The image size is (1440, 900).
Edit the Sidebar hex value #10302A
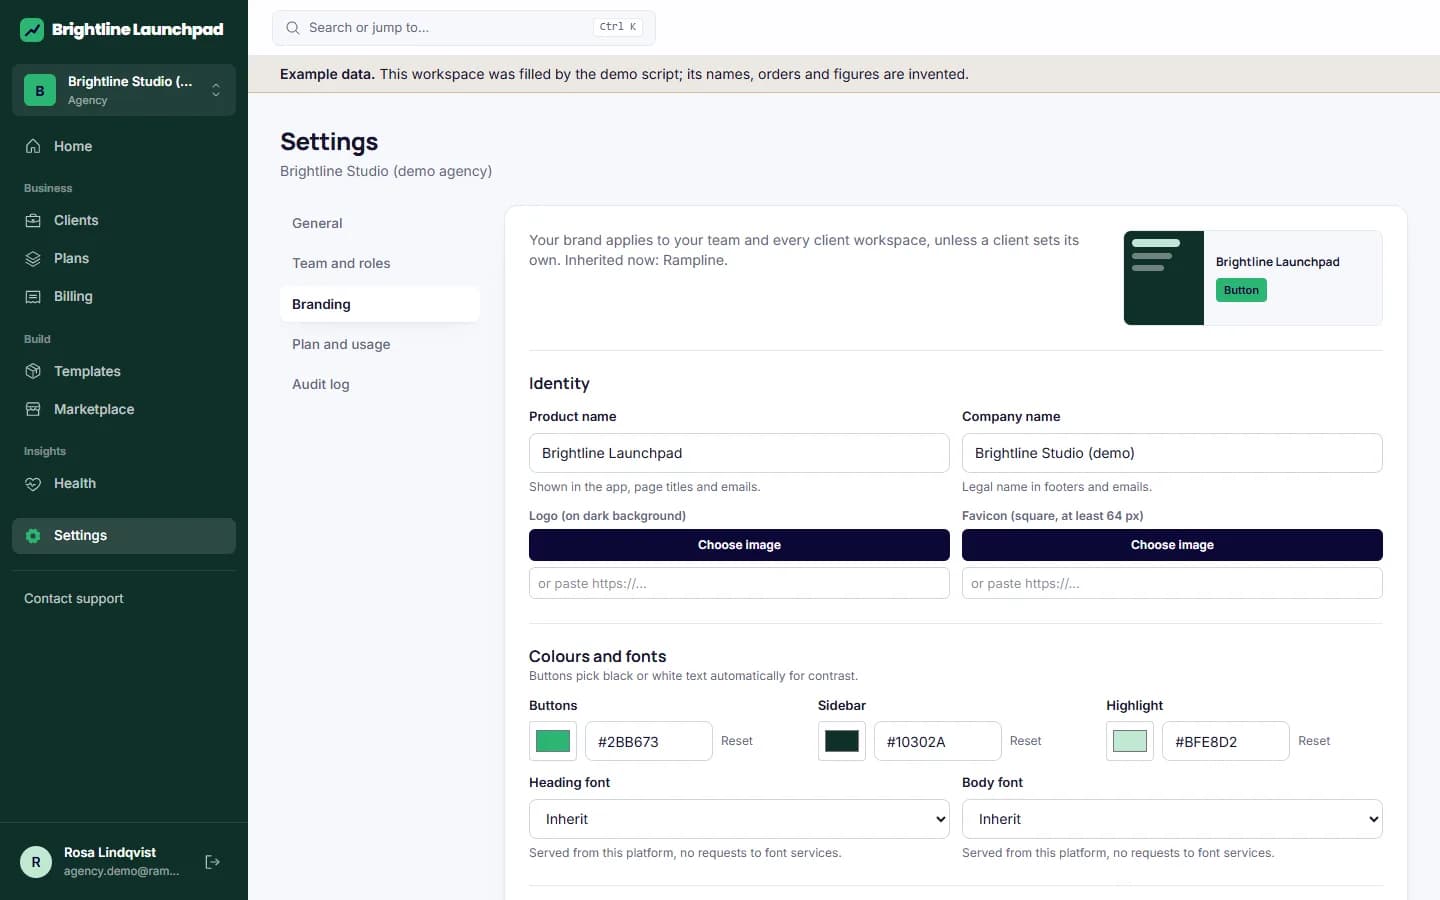tap(938, 741)
